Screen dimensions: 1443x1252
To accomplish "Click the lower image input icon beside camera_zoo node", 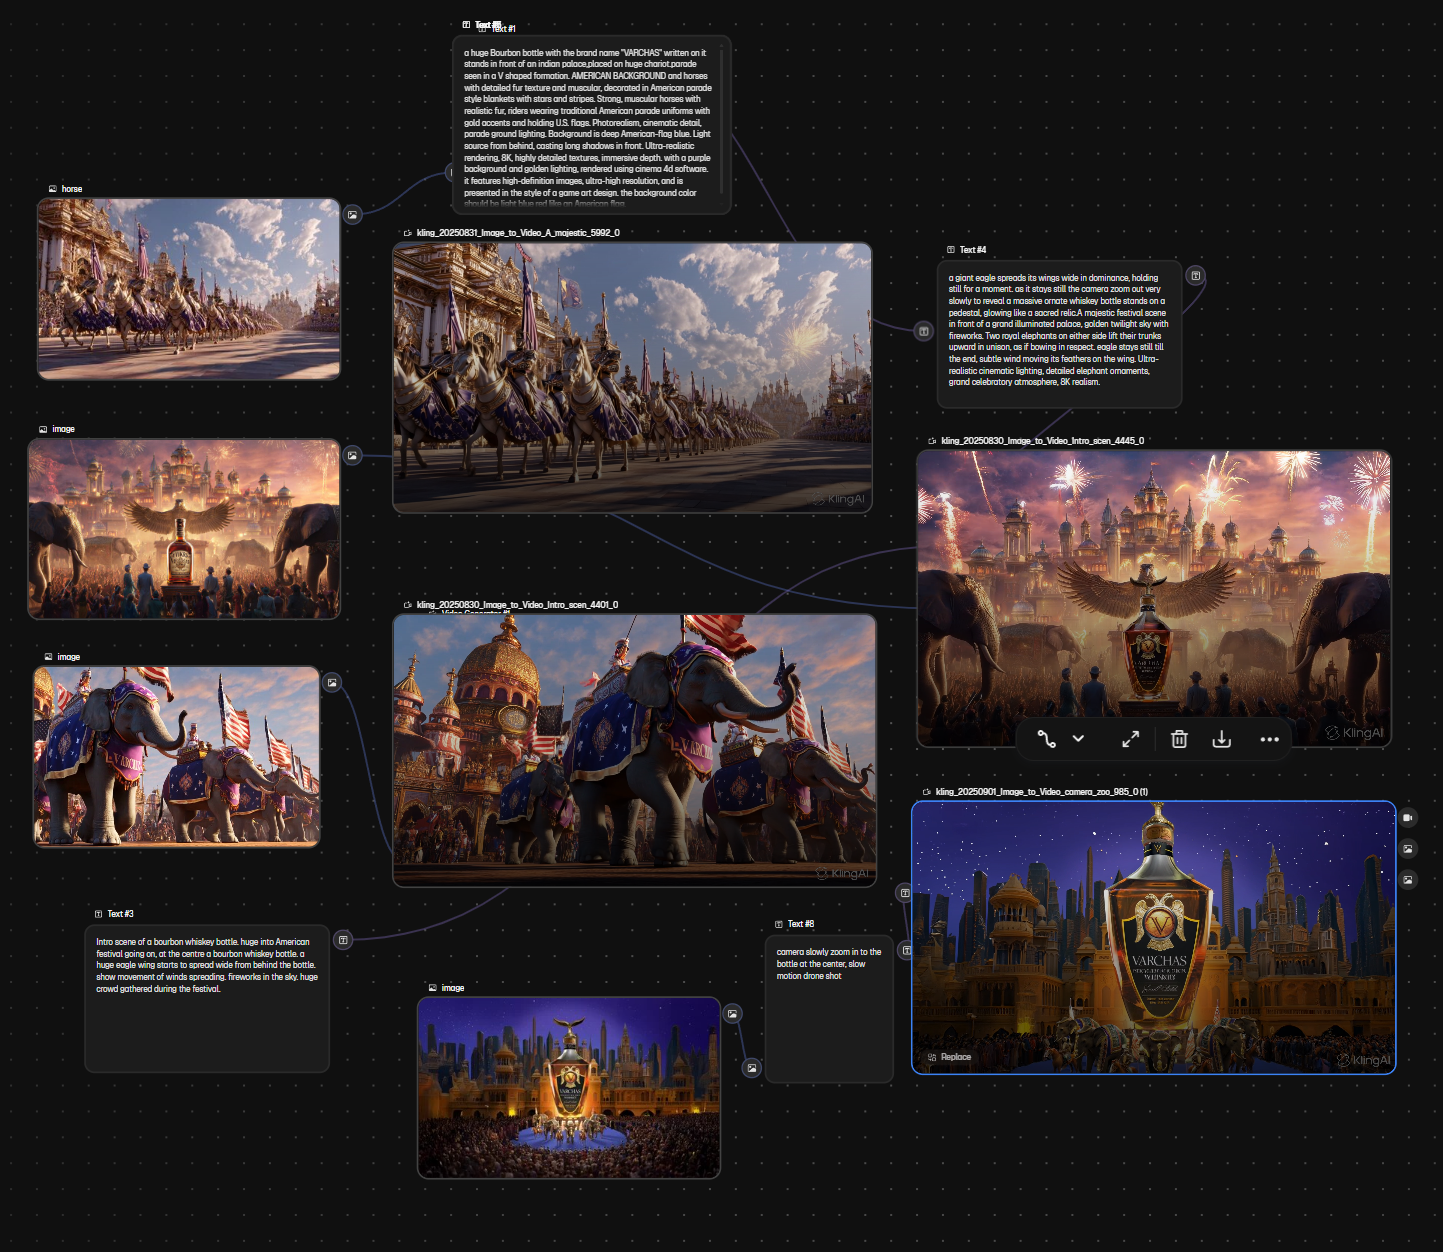I will (x=1408, y=880).
